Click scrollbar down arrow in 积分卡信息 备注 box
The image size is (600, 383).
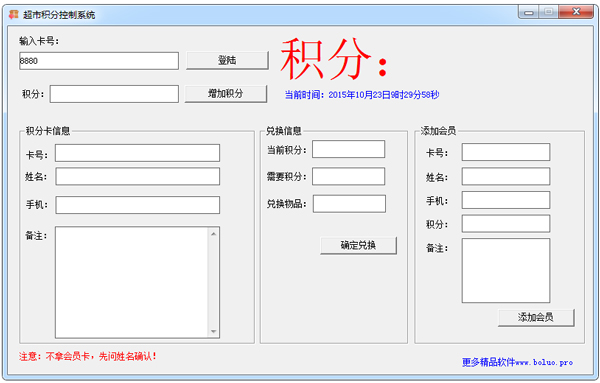pyautogui.click(x=214, y=331)
